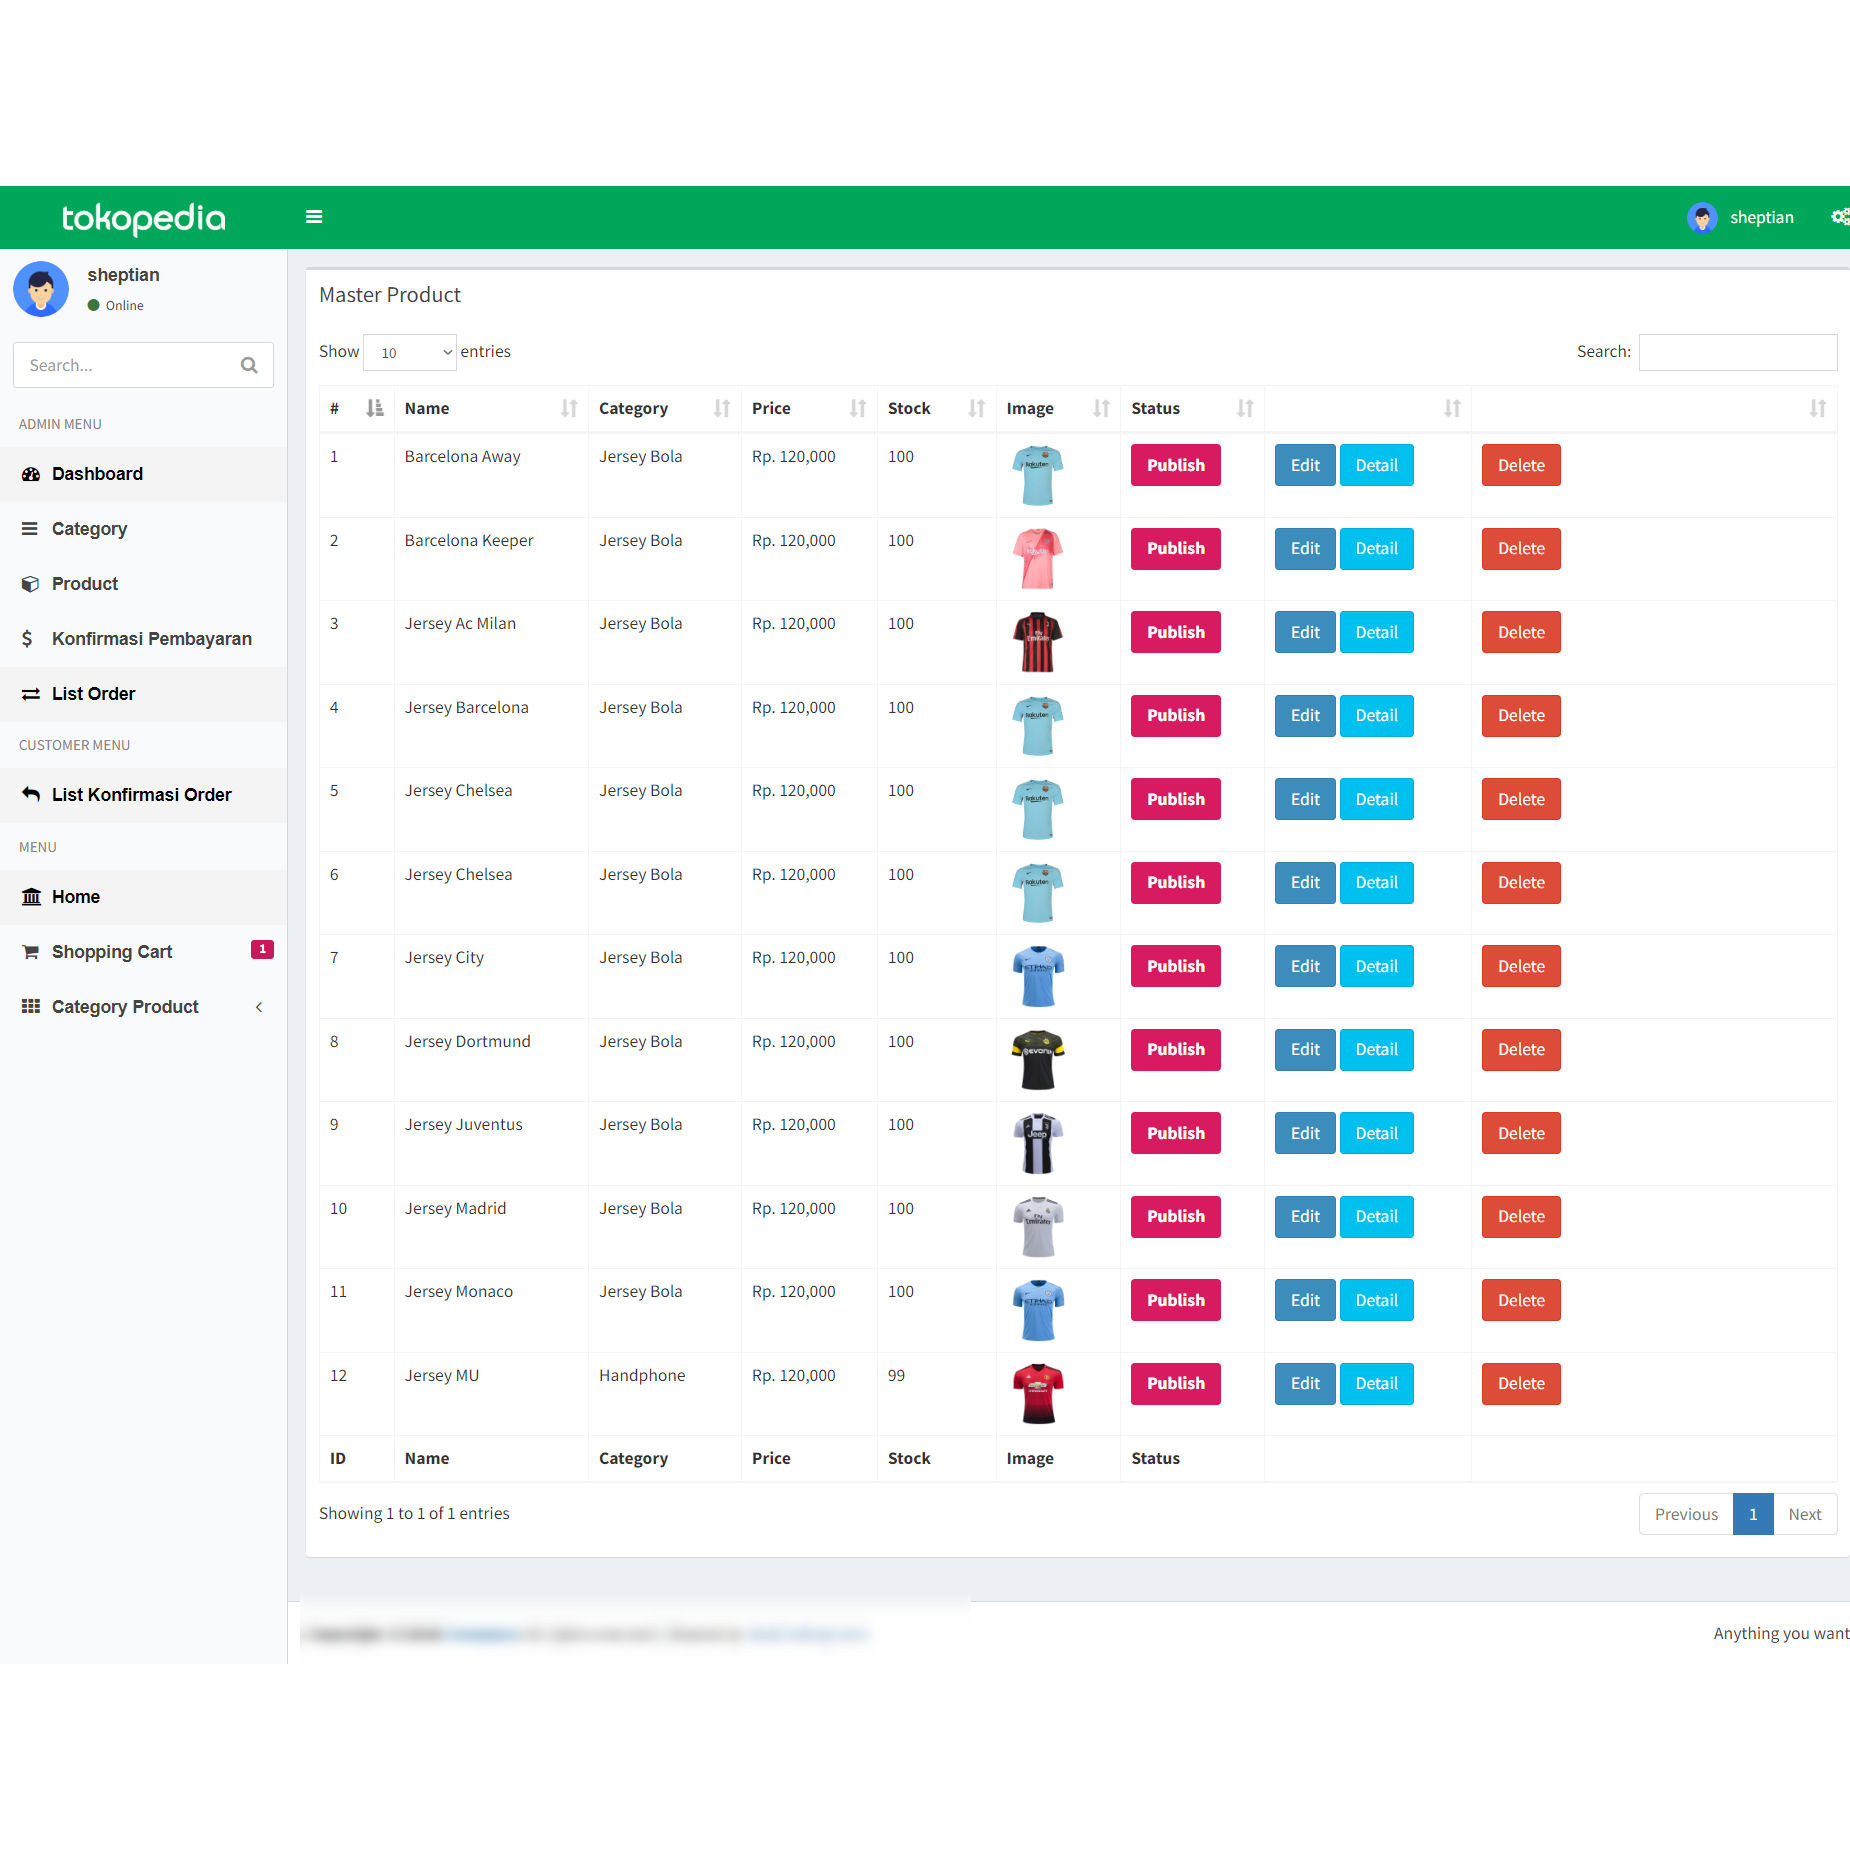
Task: Click the sidebar search magnifier icon
Action: point(249,365)
